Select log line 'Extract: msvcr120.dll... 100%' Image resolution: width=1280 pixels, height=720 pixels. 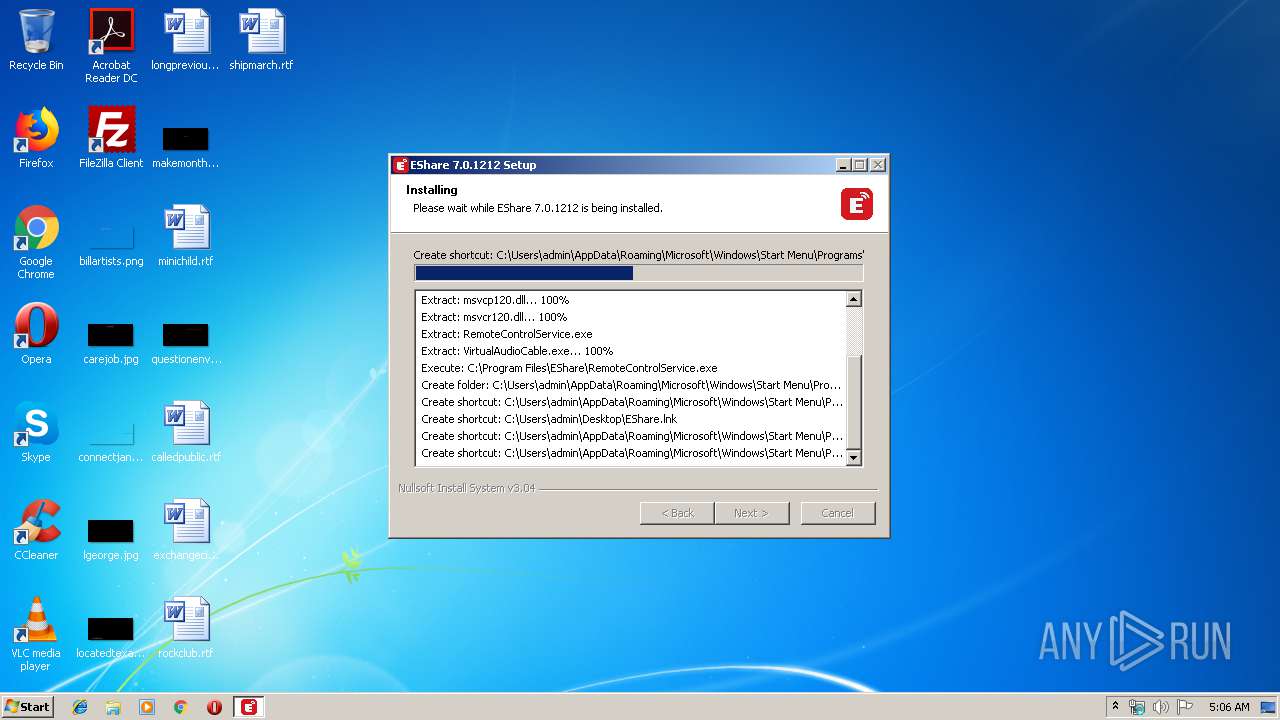point(494,317)
